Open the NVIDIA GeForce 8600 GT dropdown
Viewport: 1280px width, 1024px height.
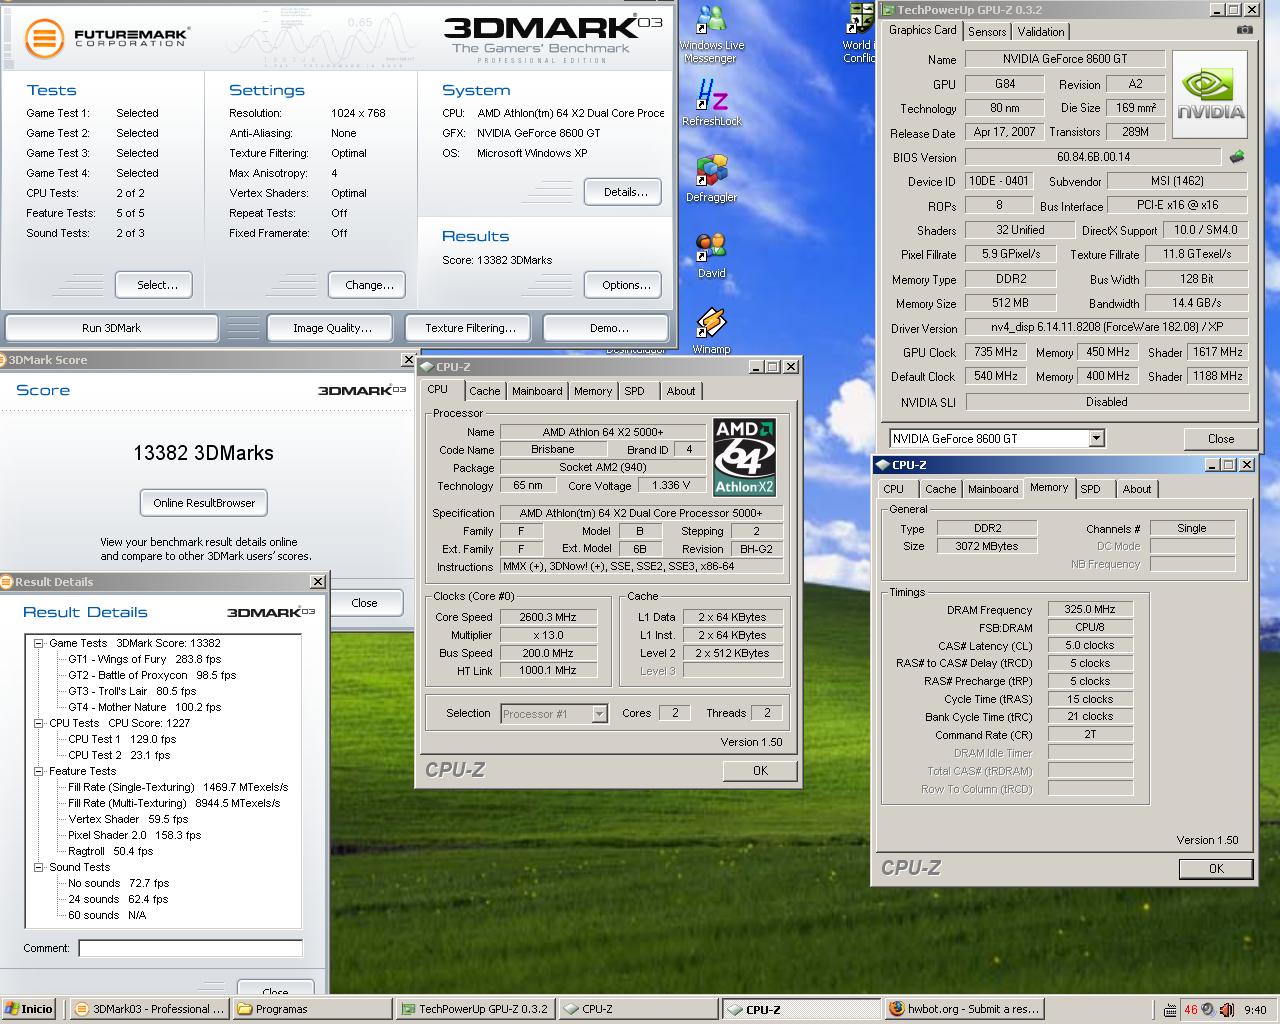pyautogui.click(x=1096, y=438)
